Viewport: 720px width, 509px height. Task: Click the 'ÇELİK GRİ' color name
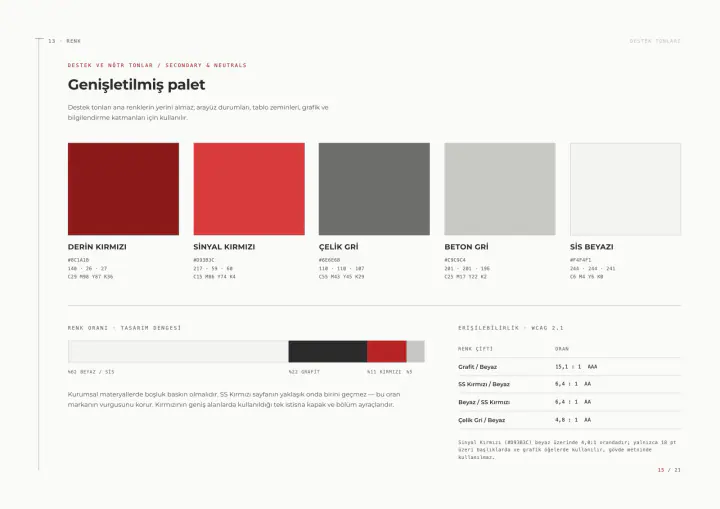(338, 247)
